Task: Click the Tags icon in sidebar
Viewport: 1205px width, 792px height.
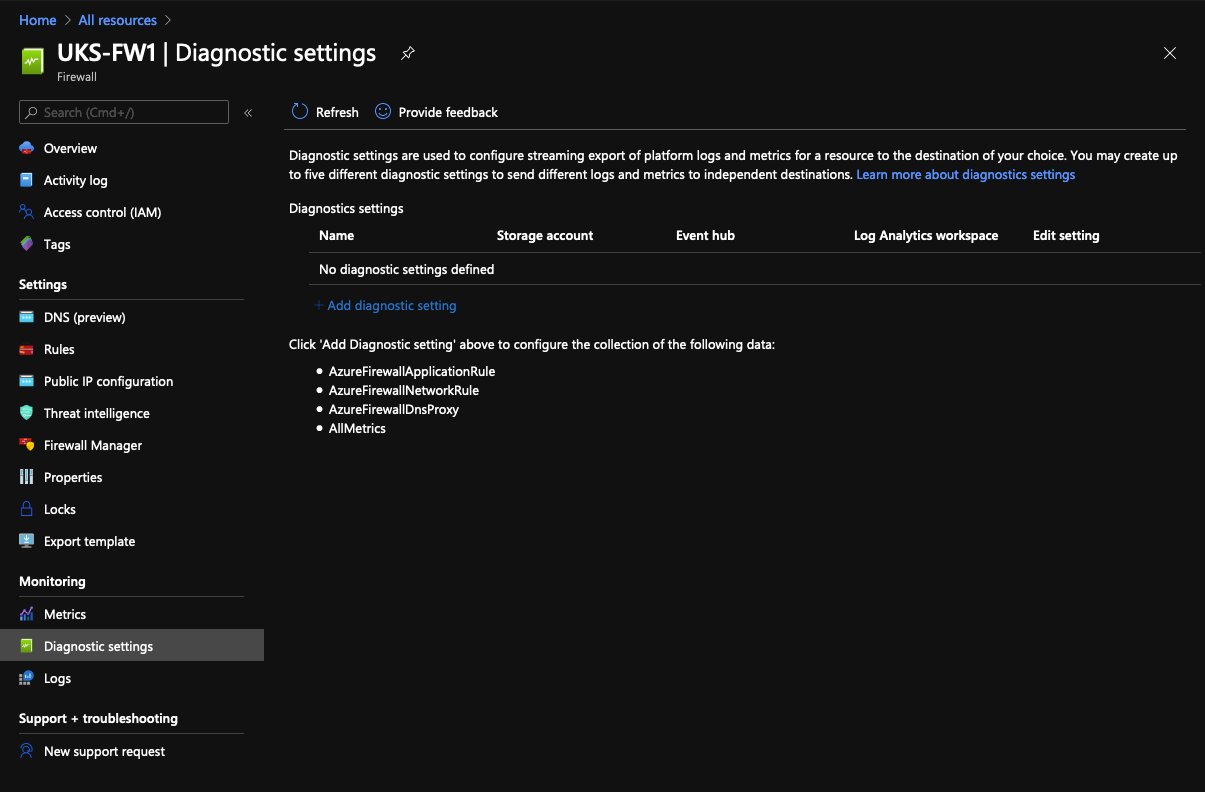Action: [27, 244]
